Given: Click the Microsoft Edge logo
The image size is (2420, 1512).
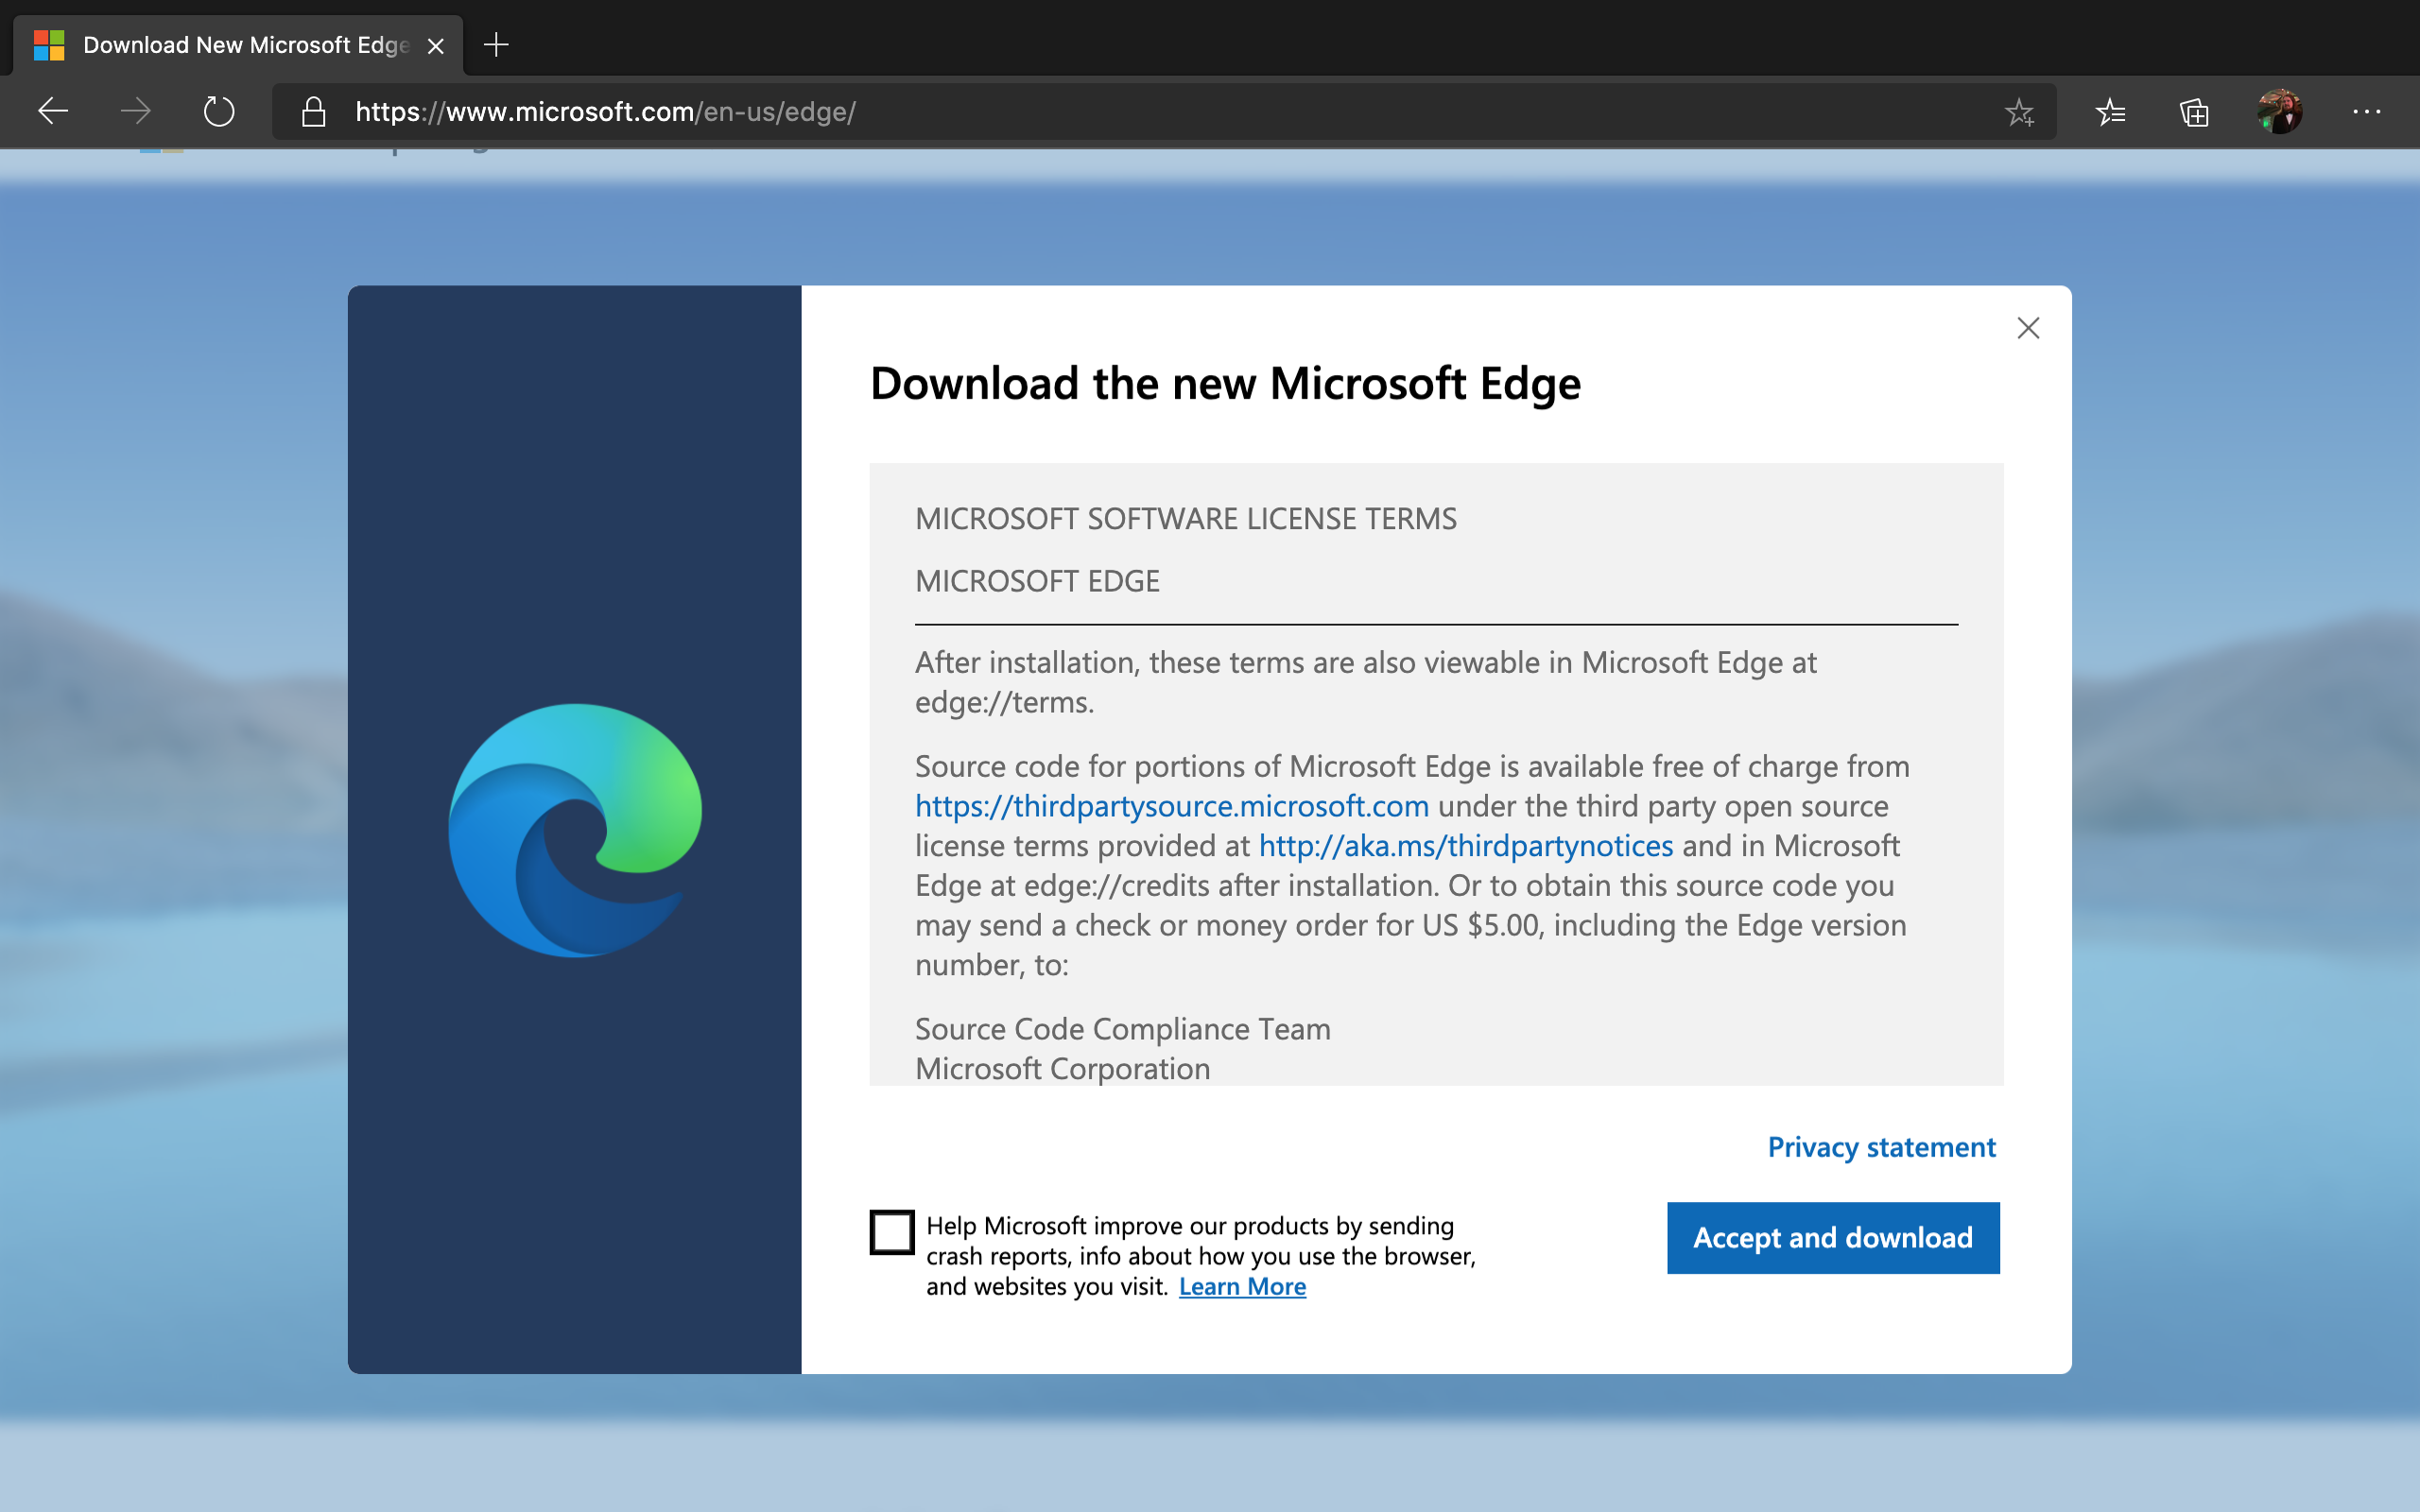Looking at the screenshot, I should [575, 830].
